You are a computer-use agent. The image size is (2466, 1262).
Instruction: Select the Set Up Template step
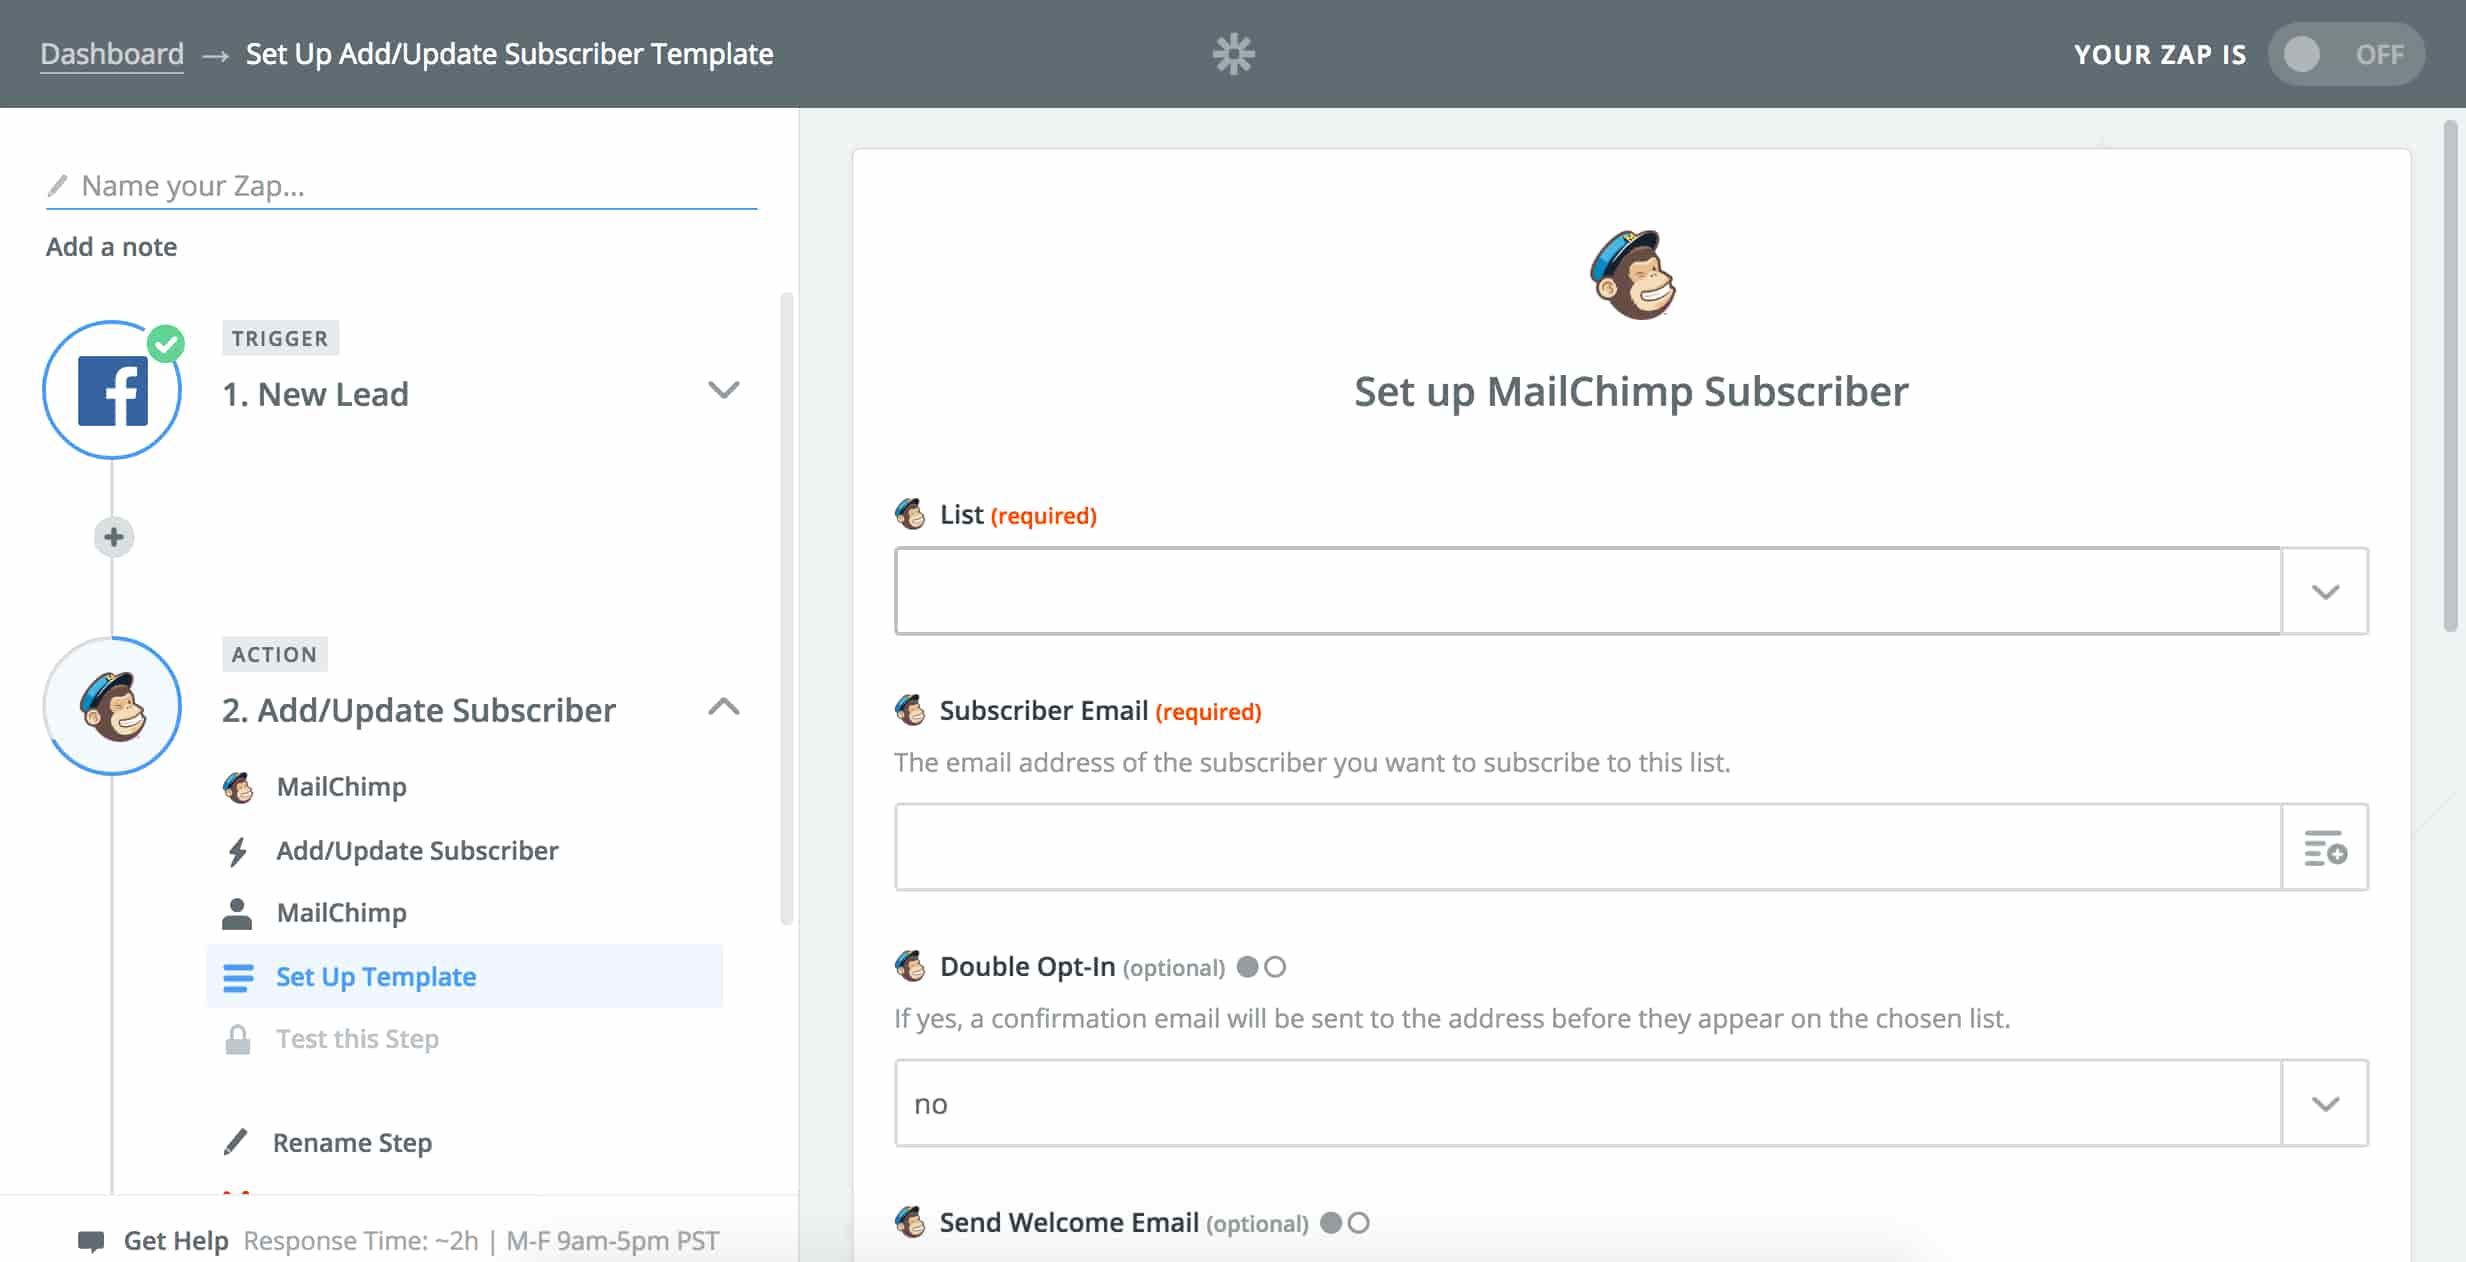pyautogui.click(x=464, y=976)
